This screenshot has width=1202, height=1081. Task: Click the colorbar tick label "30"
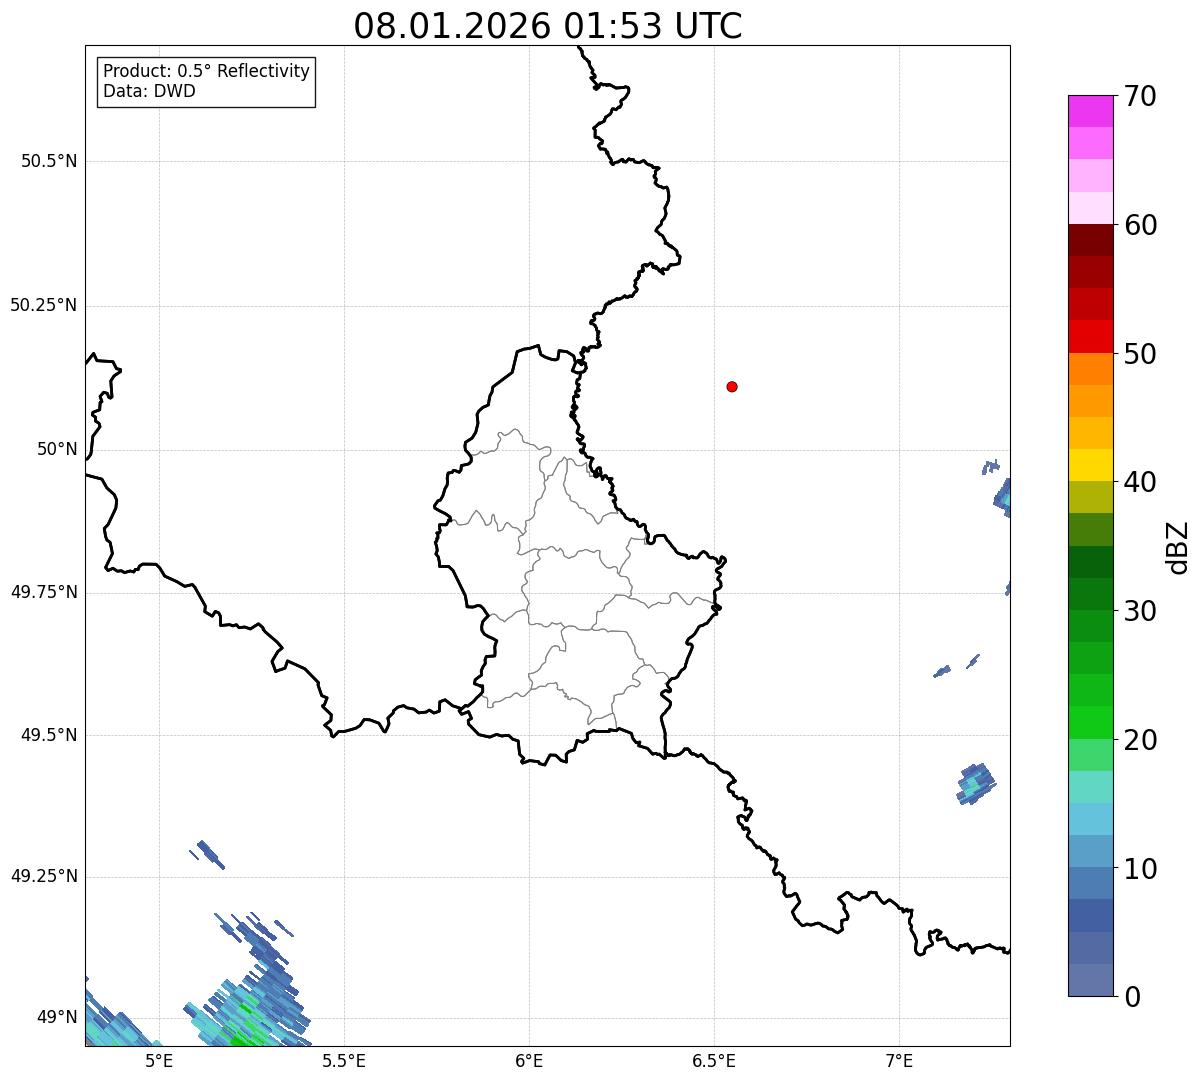point(1140,611)
